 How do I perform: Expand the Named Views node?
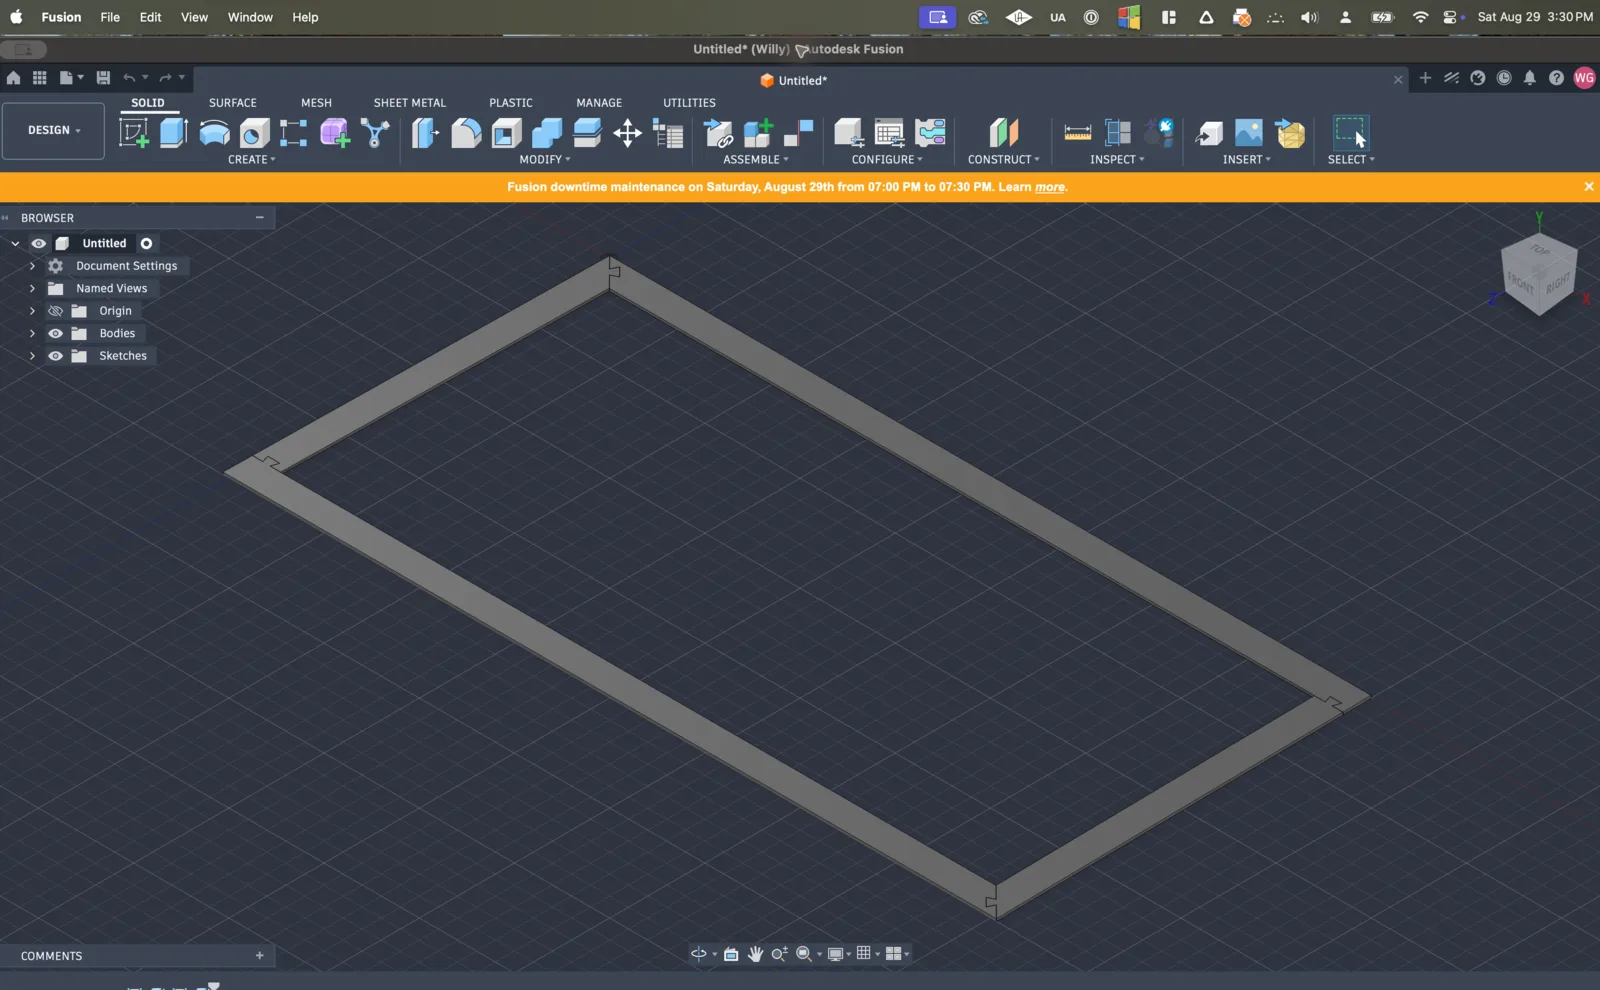[32, 288]
